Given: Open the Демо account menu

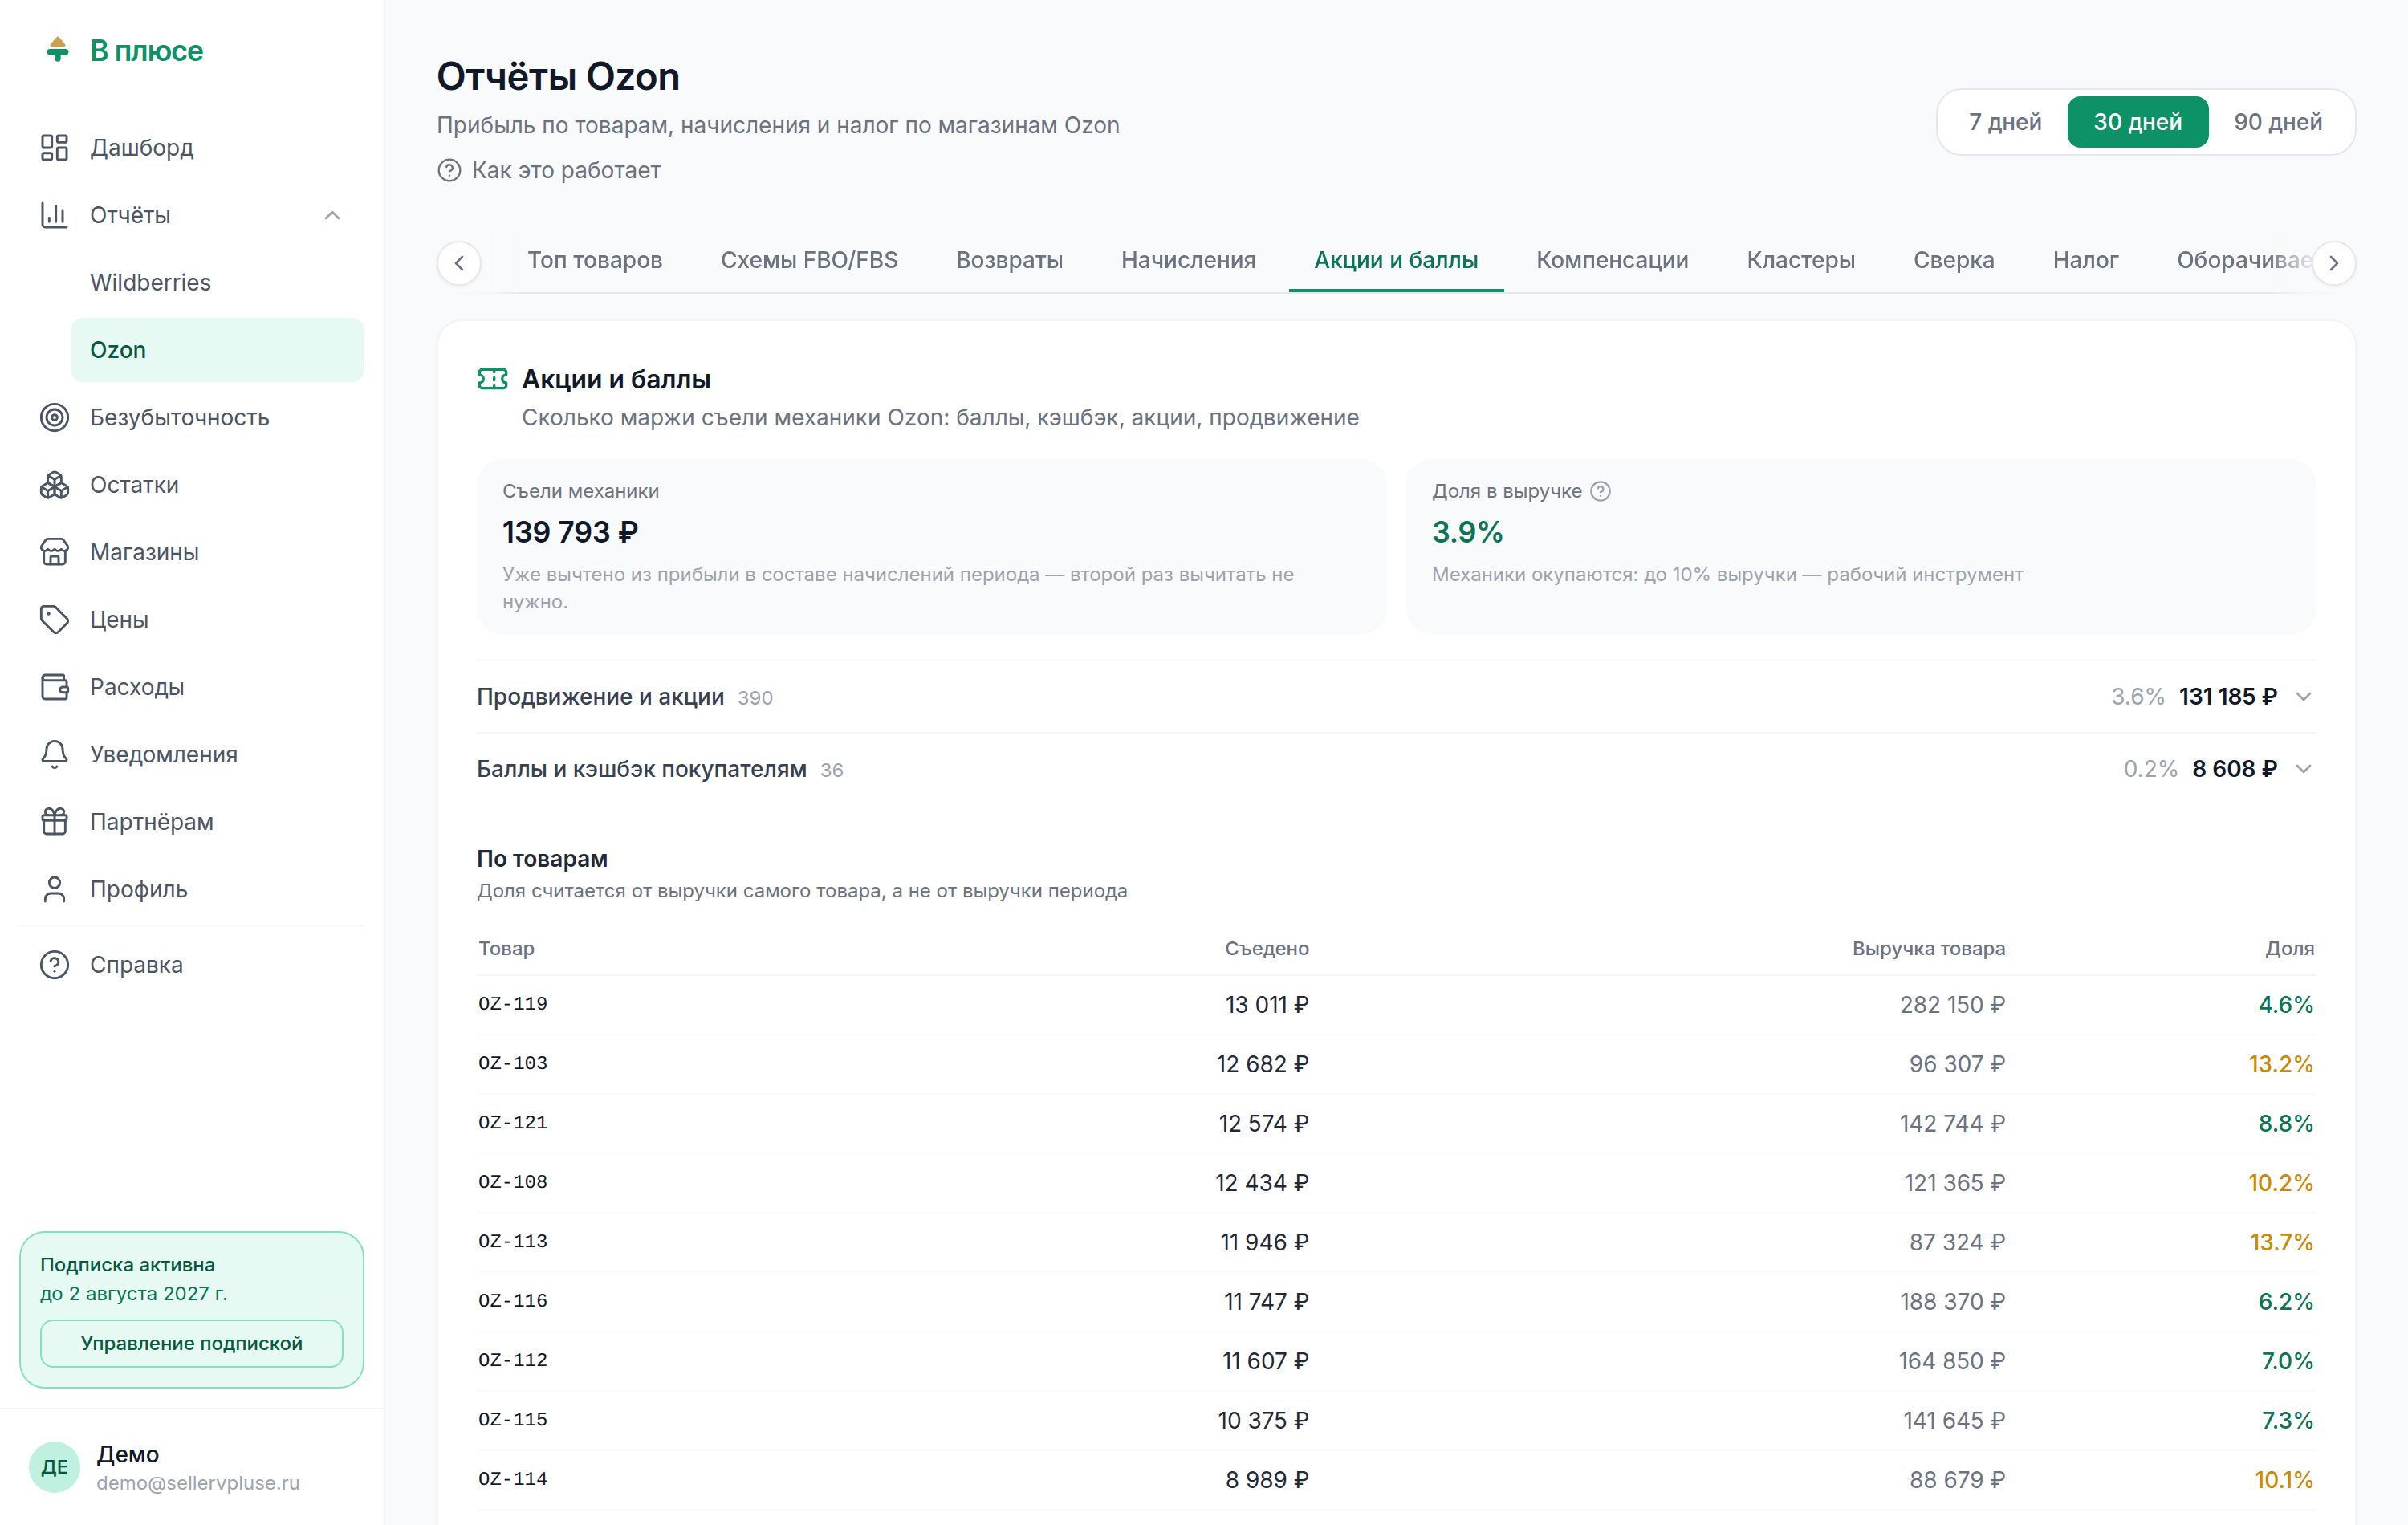Looking at the screenshot, I should tap(192, 1467).
